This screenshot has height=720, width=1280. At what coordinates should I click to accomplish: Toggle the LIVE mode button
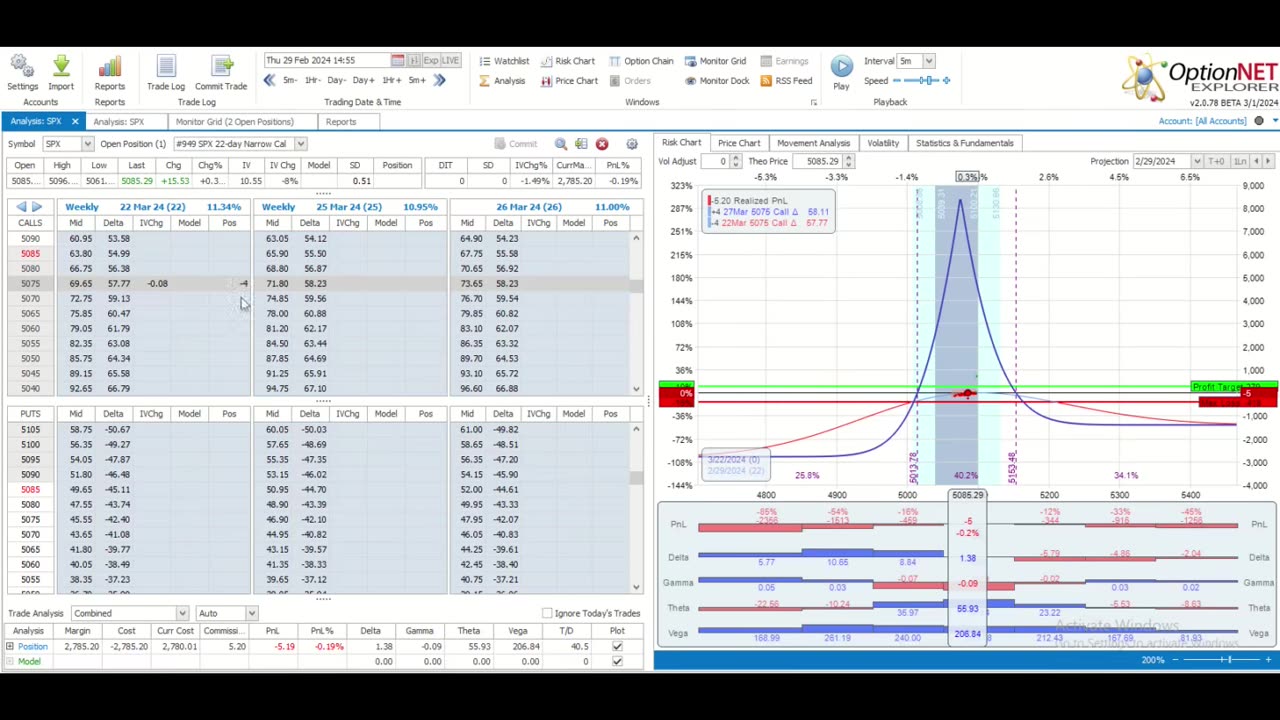pos(451,61)
